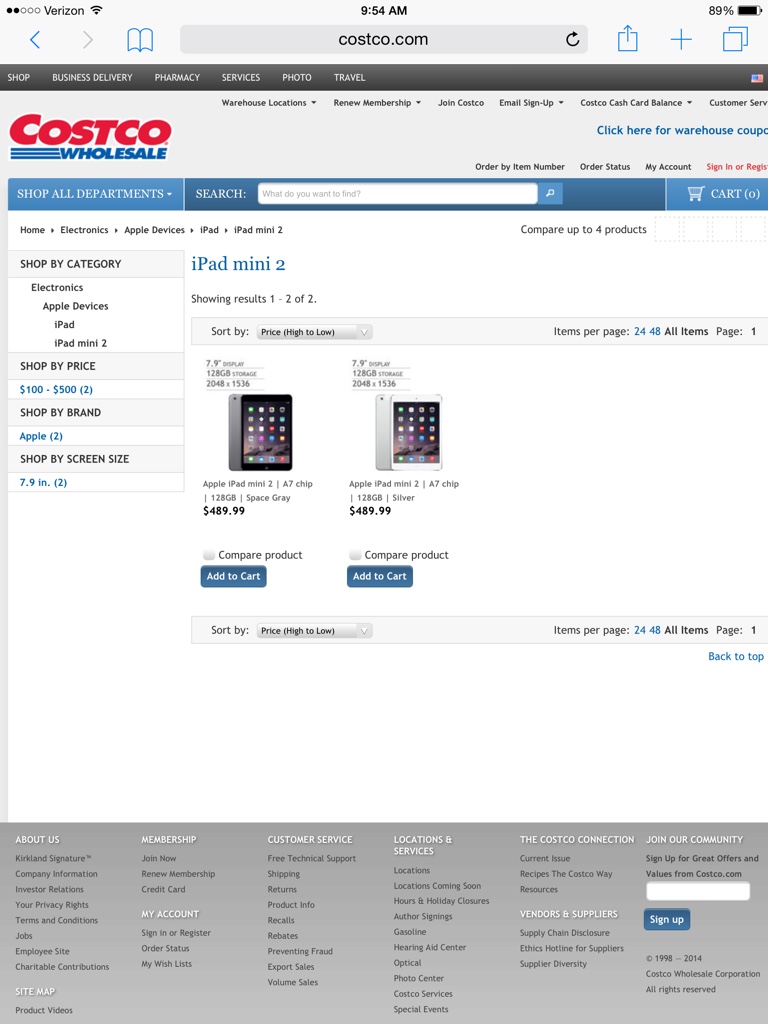
Task: Tap the Safari back arrow
Action: click(35, 40)
